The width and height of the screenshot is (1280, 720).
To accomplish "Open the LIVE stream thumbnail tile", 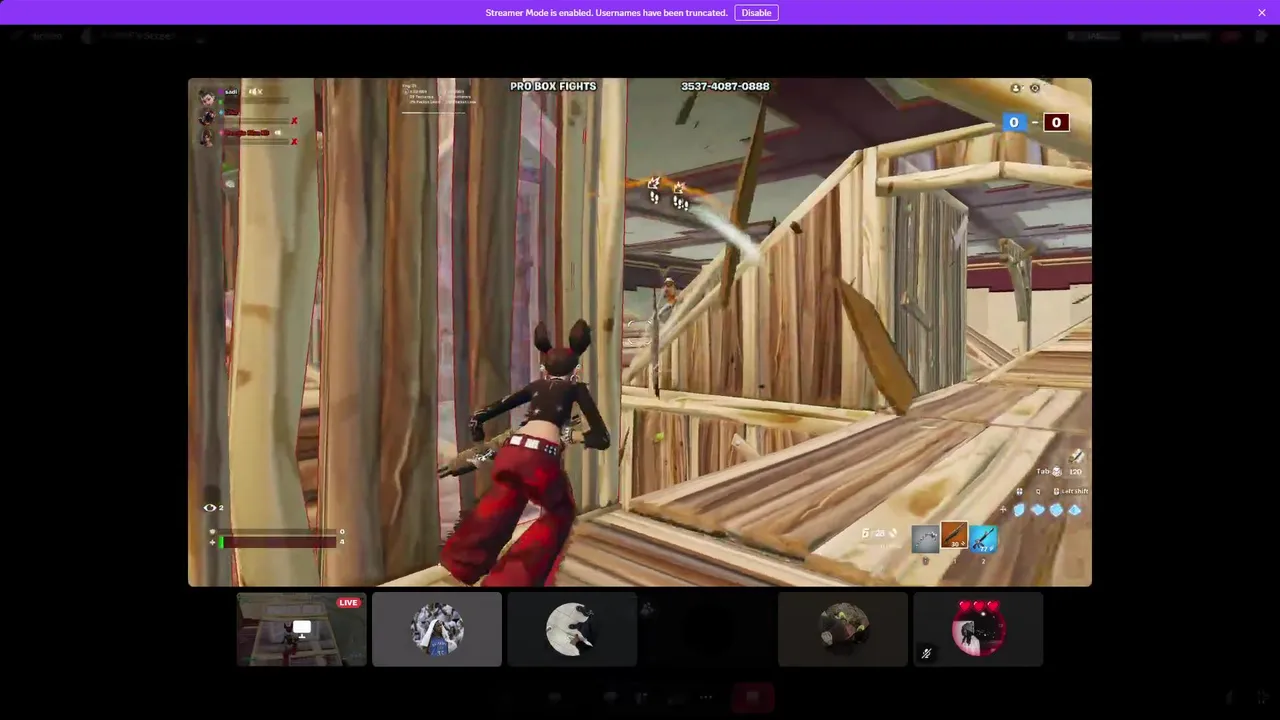I will [x=301, y=629].
